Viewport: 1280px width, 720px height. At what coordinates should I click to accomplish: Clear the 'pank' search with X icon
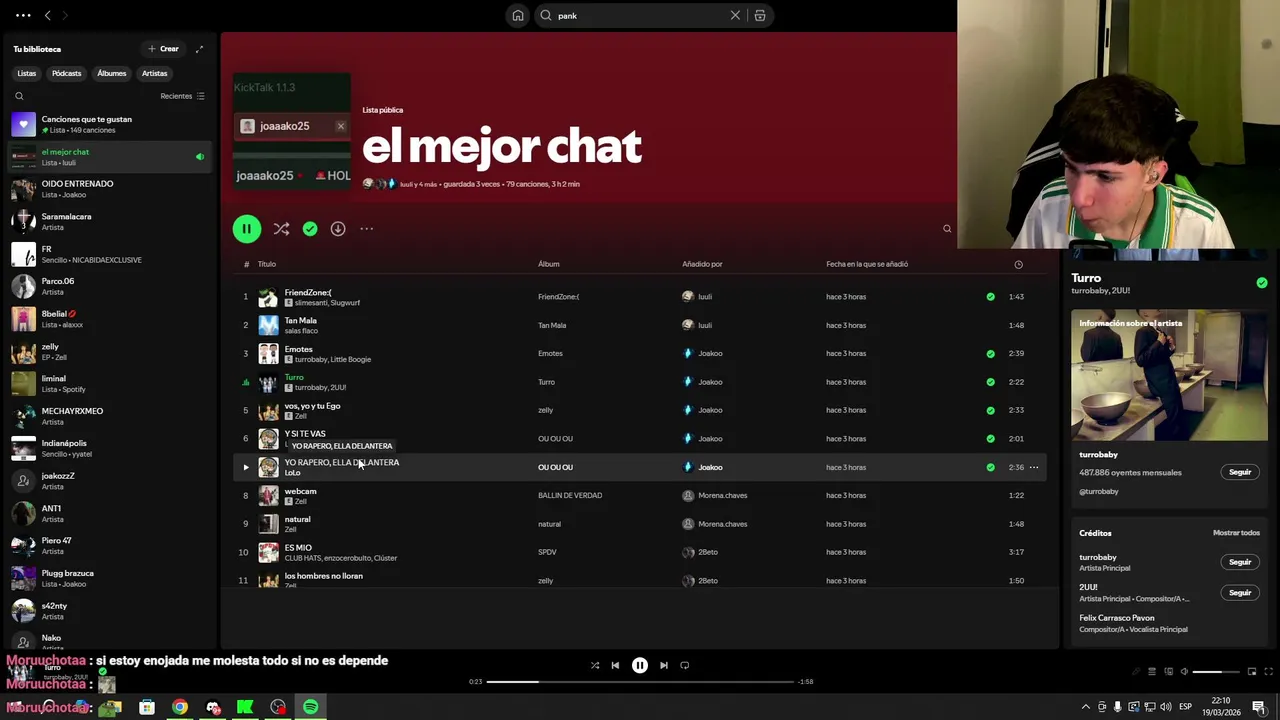pos(735,15)
